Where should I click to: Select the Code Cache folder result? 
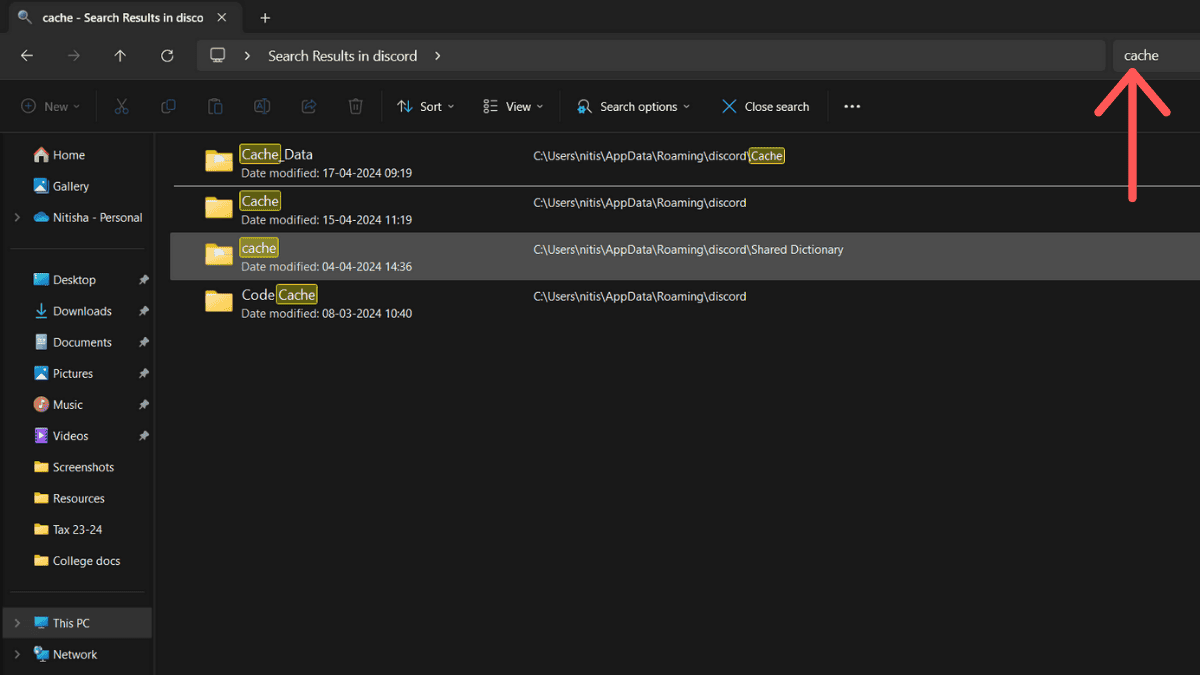685,302
